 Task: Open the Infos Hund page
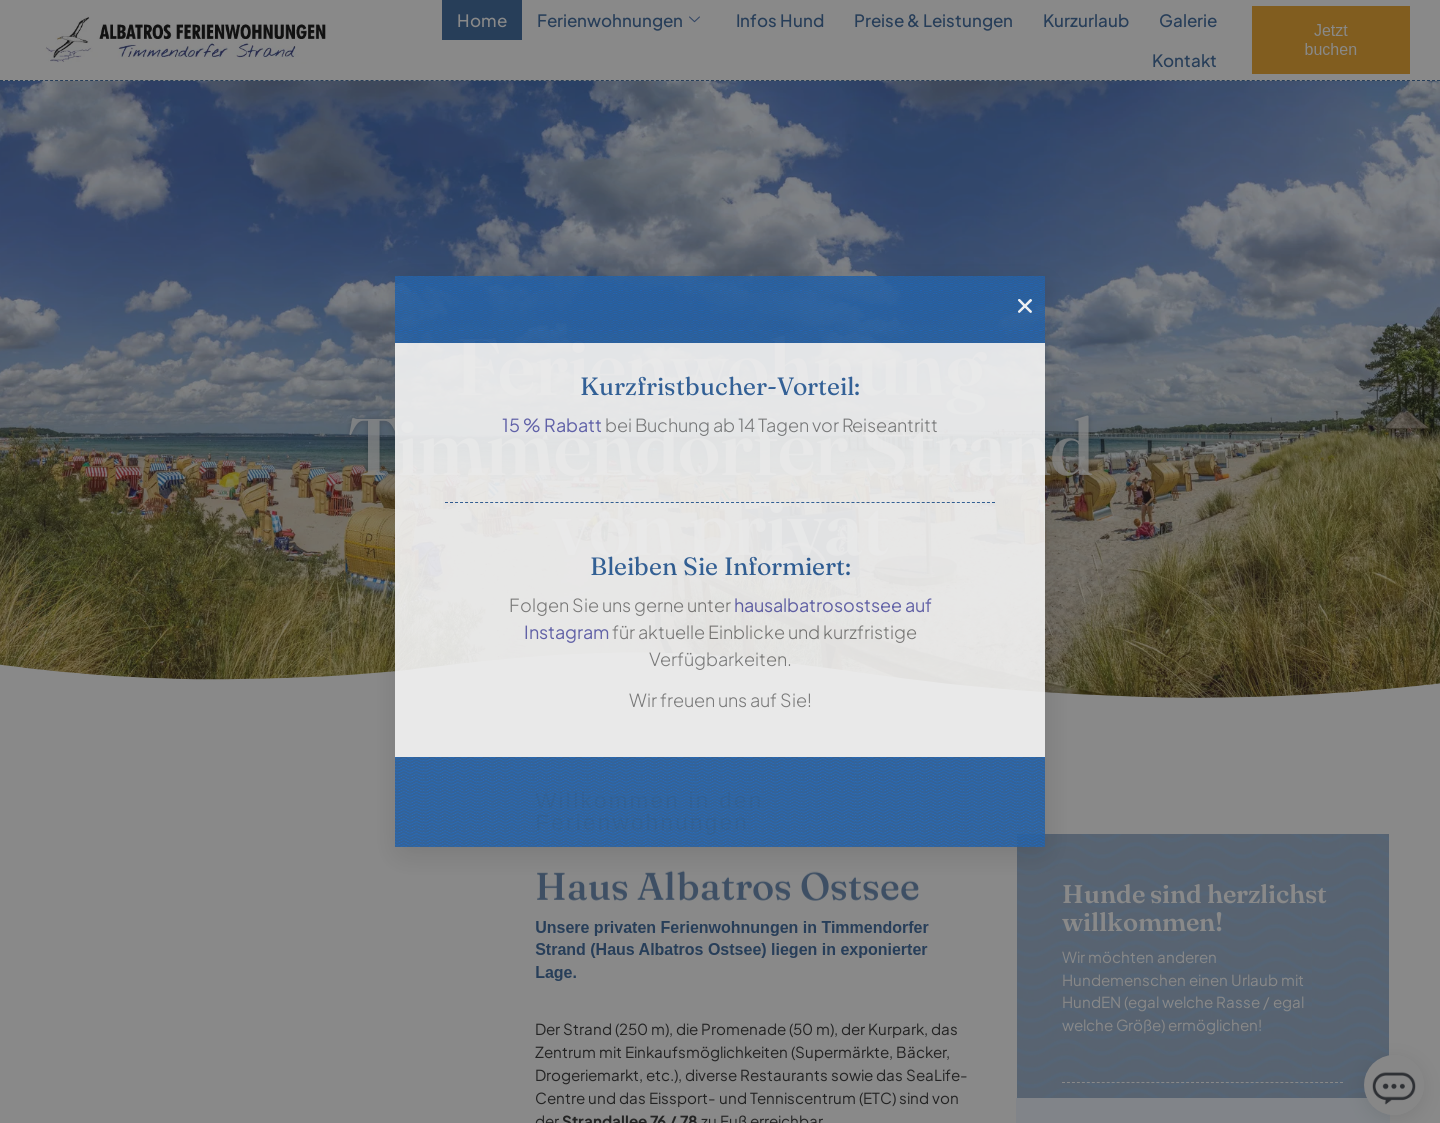[780, 20]
